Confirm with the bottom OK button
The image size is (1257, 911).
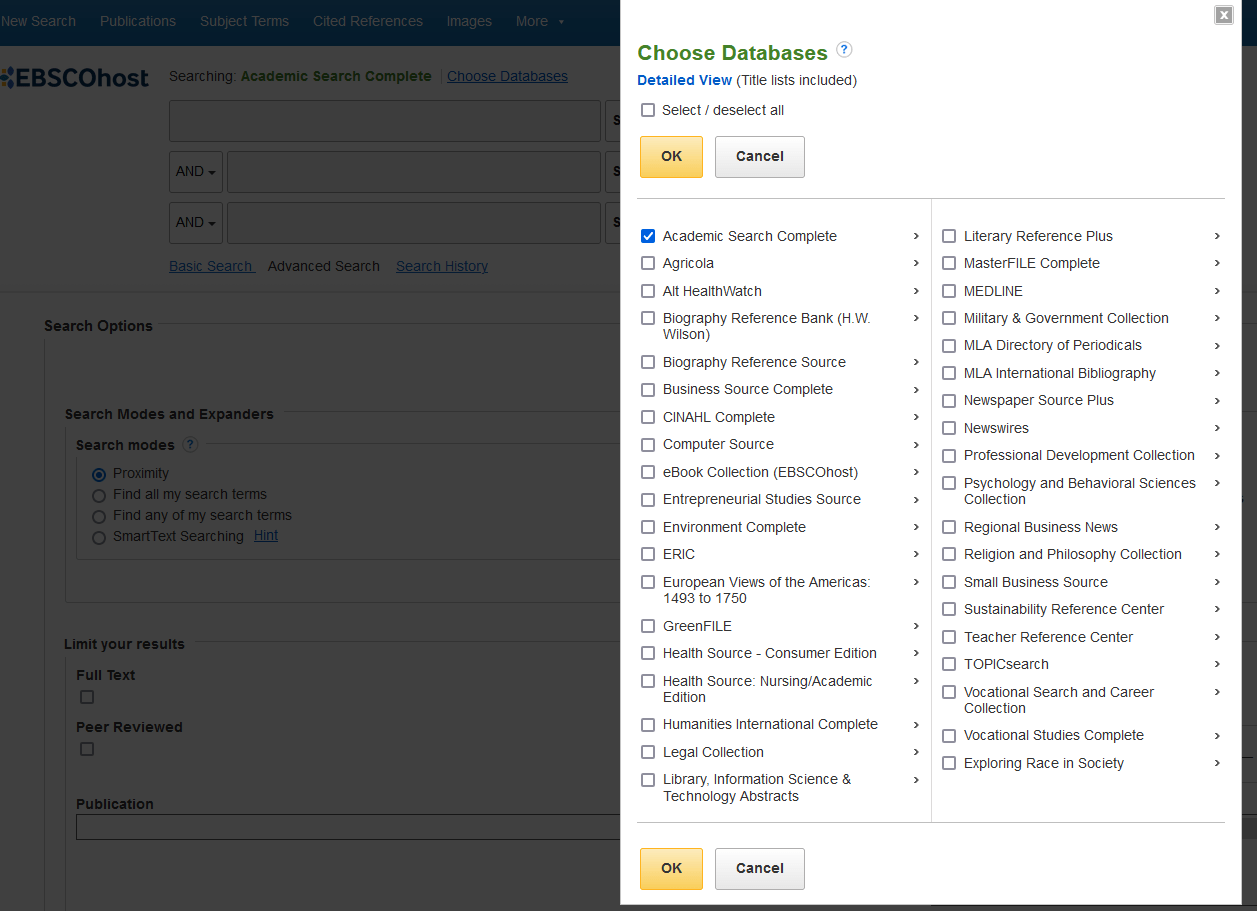(671, 869)
